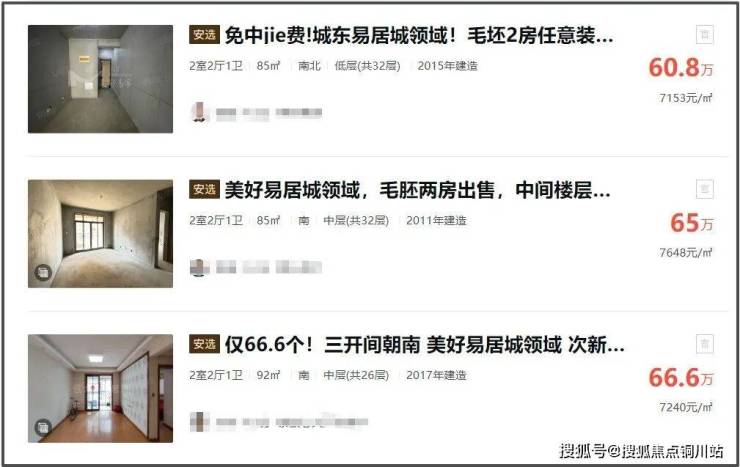
Task: Click the 66.6万 price on the third listing
Action: coord(681,377)
